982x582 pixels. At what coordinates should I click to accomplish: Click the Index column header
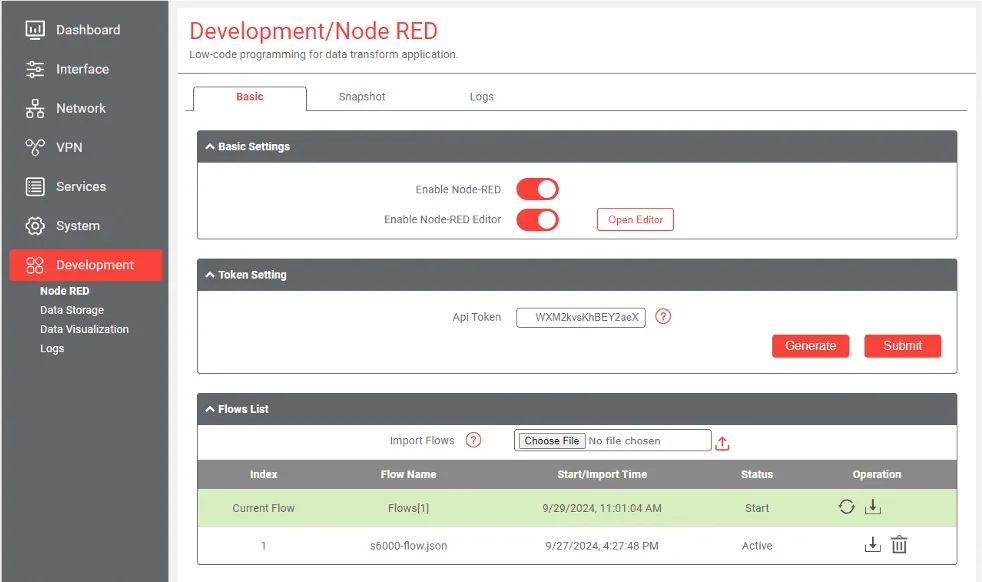point(264,474)
